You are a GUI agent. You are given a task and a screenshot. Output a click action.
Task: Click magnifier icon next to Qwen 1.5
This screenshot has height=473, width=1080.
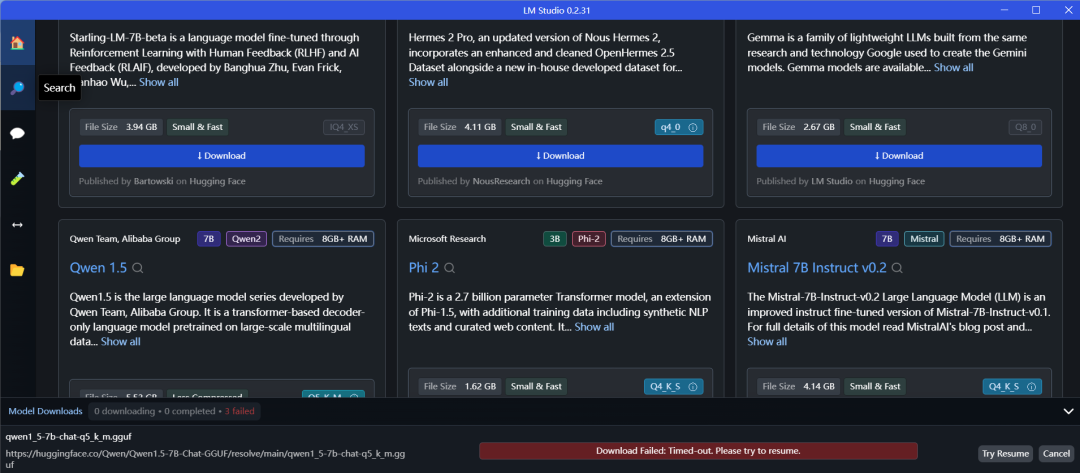138,268
